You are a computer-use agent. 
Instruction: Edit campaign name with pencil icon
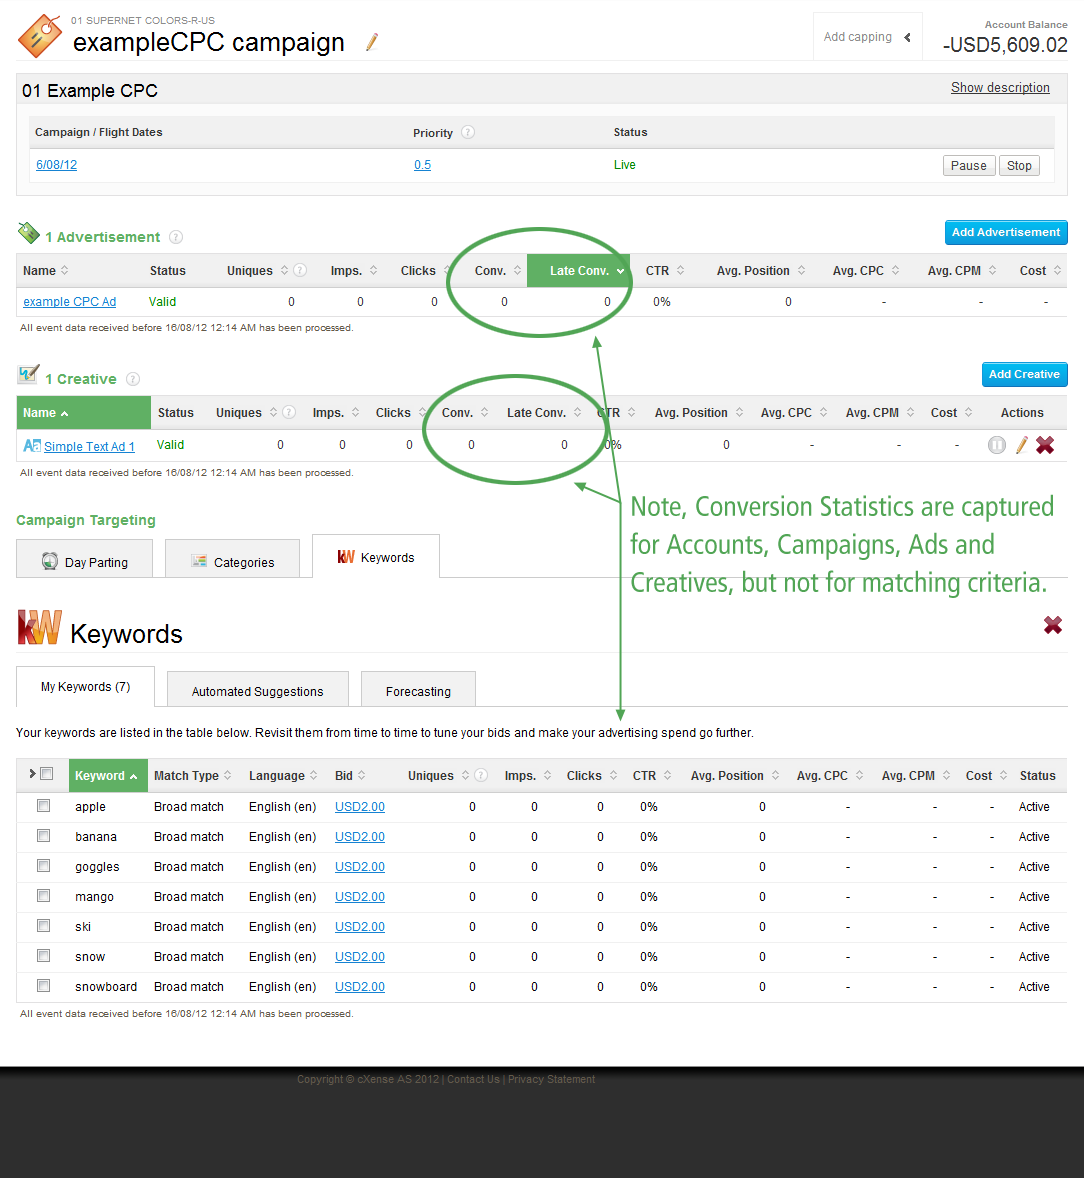pyautogui.click(x=372, y=43)
